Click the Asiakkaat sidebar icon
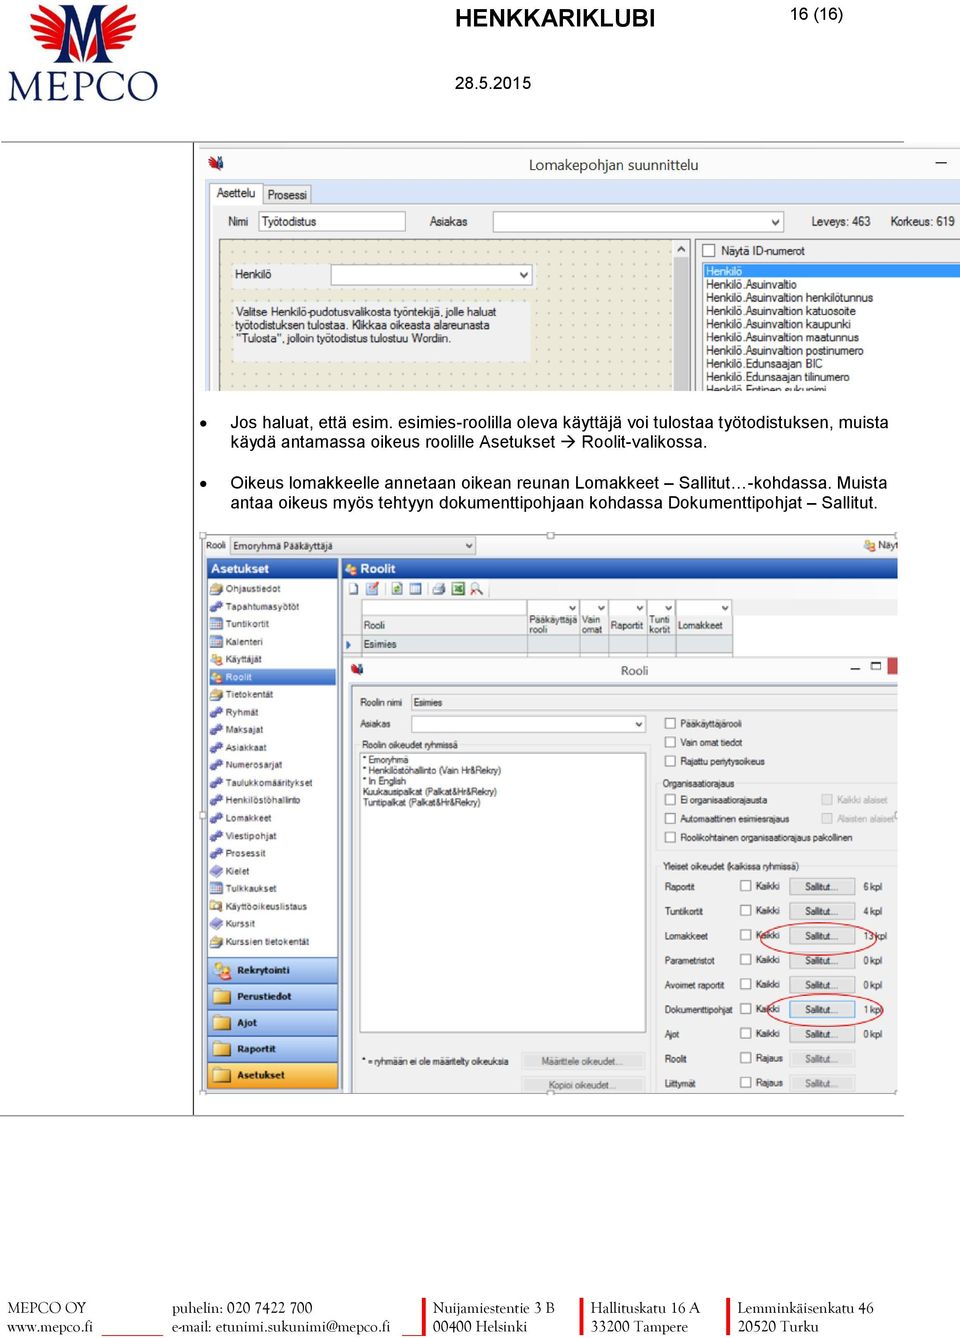960x1338 pixels. point(216,747)
